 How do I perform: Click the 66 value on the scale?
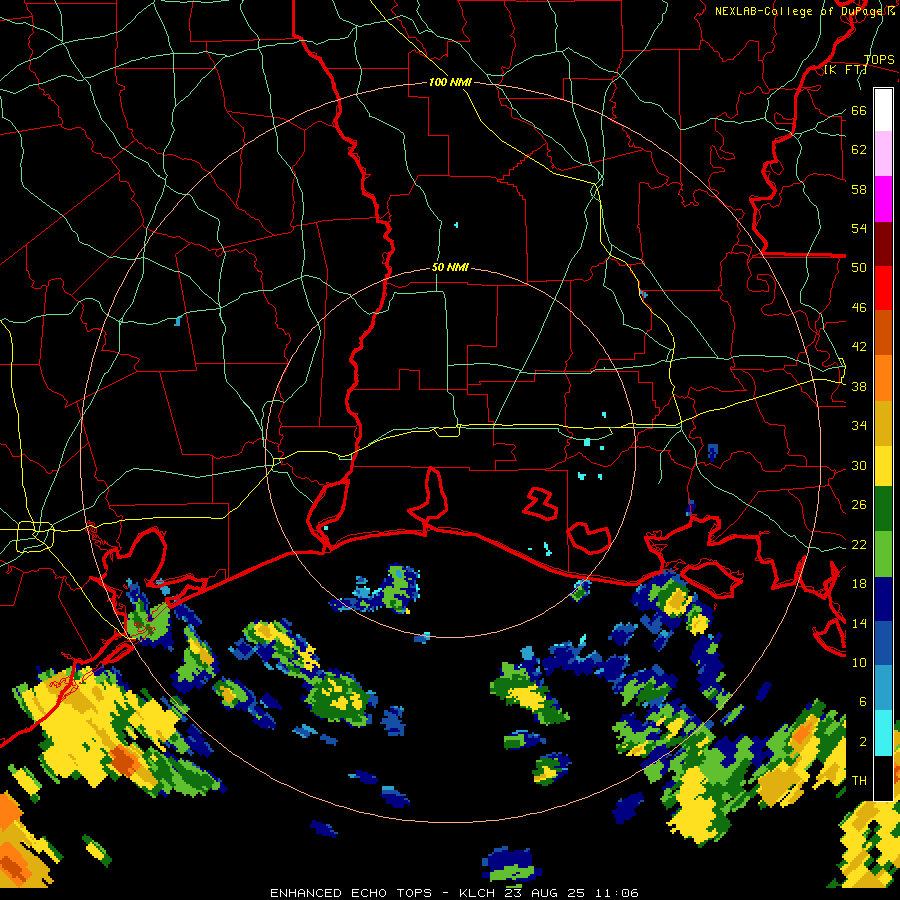(x=859, y=110)
